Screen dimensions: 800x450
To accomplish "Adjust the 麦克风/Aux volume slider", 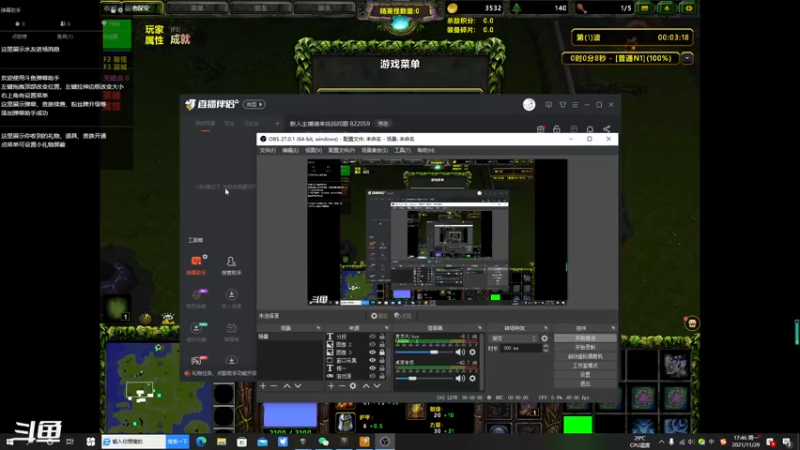I will click(x=424, y=352).
